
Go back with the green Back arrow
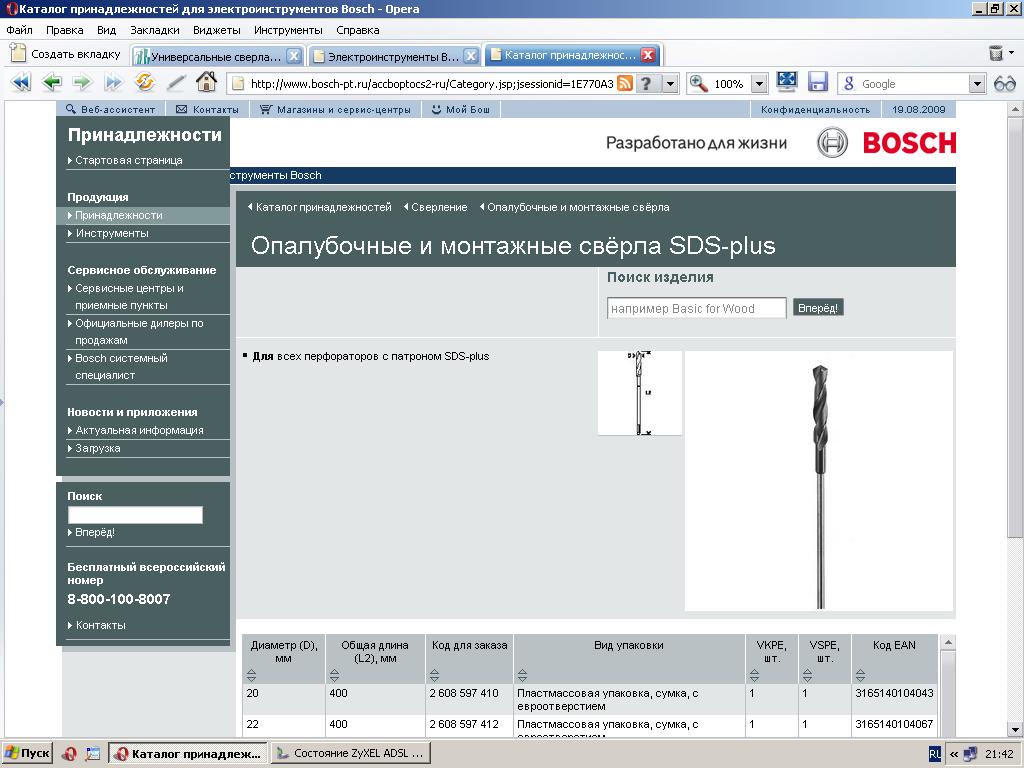(x=52, y=83)
